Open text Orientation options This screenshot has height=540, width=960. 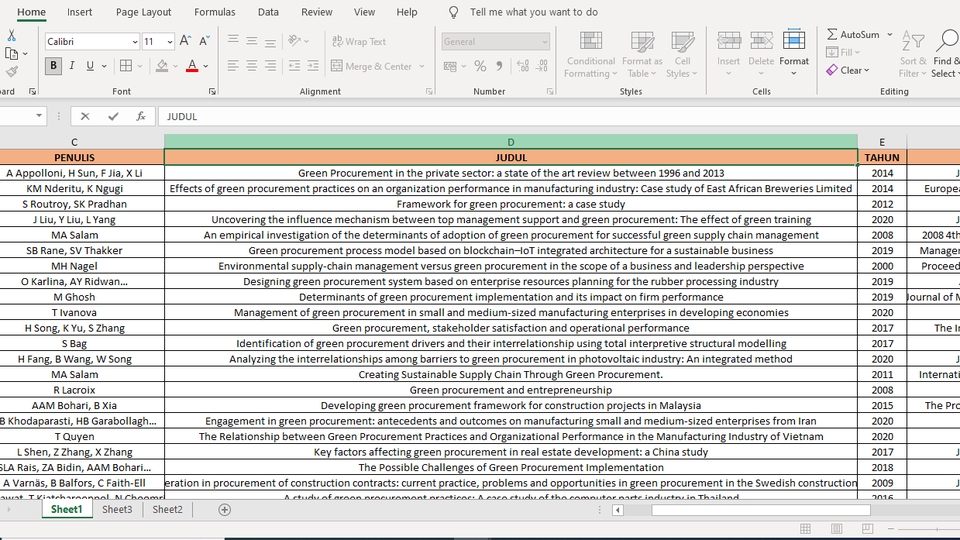click(x=298, y=41)
